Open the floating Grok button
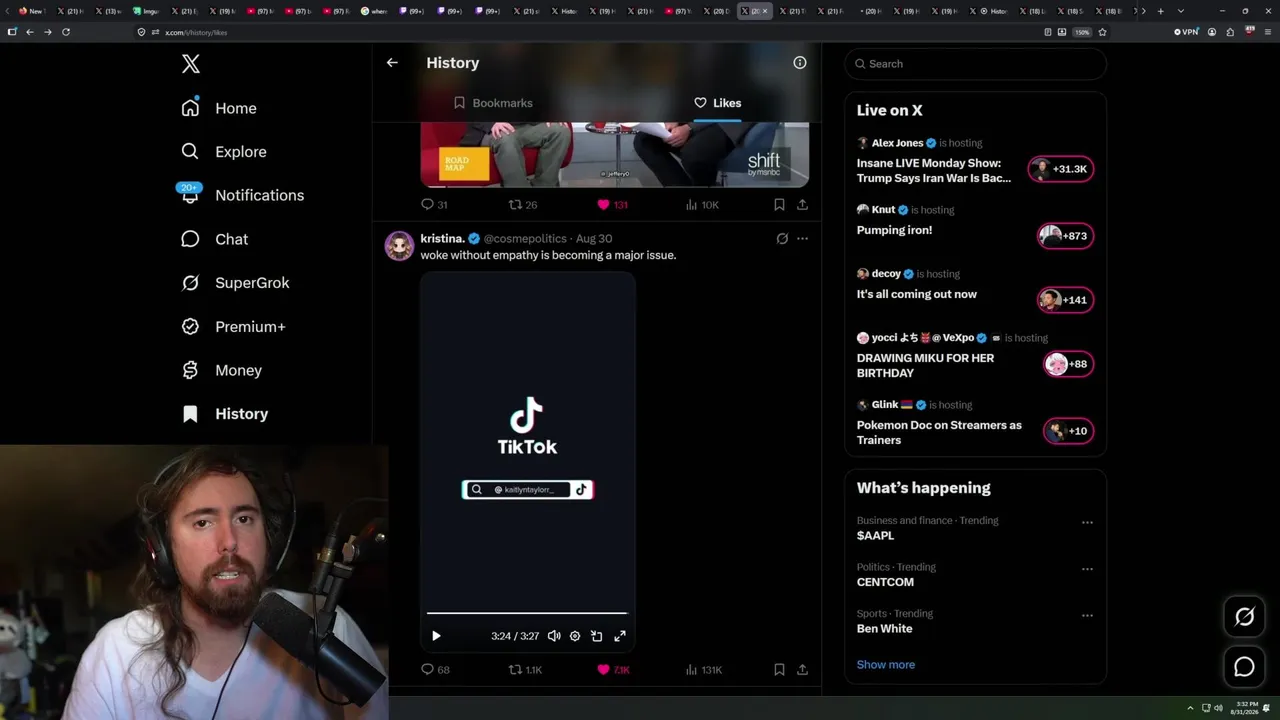Viewport: 1280px width, 720px height. (1244, 617)
